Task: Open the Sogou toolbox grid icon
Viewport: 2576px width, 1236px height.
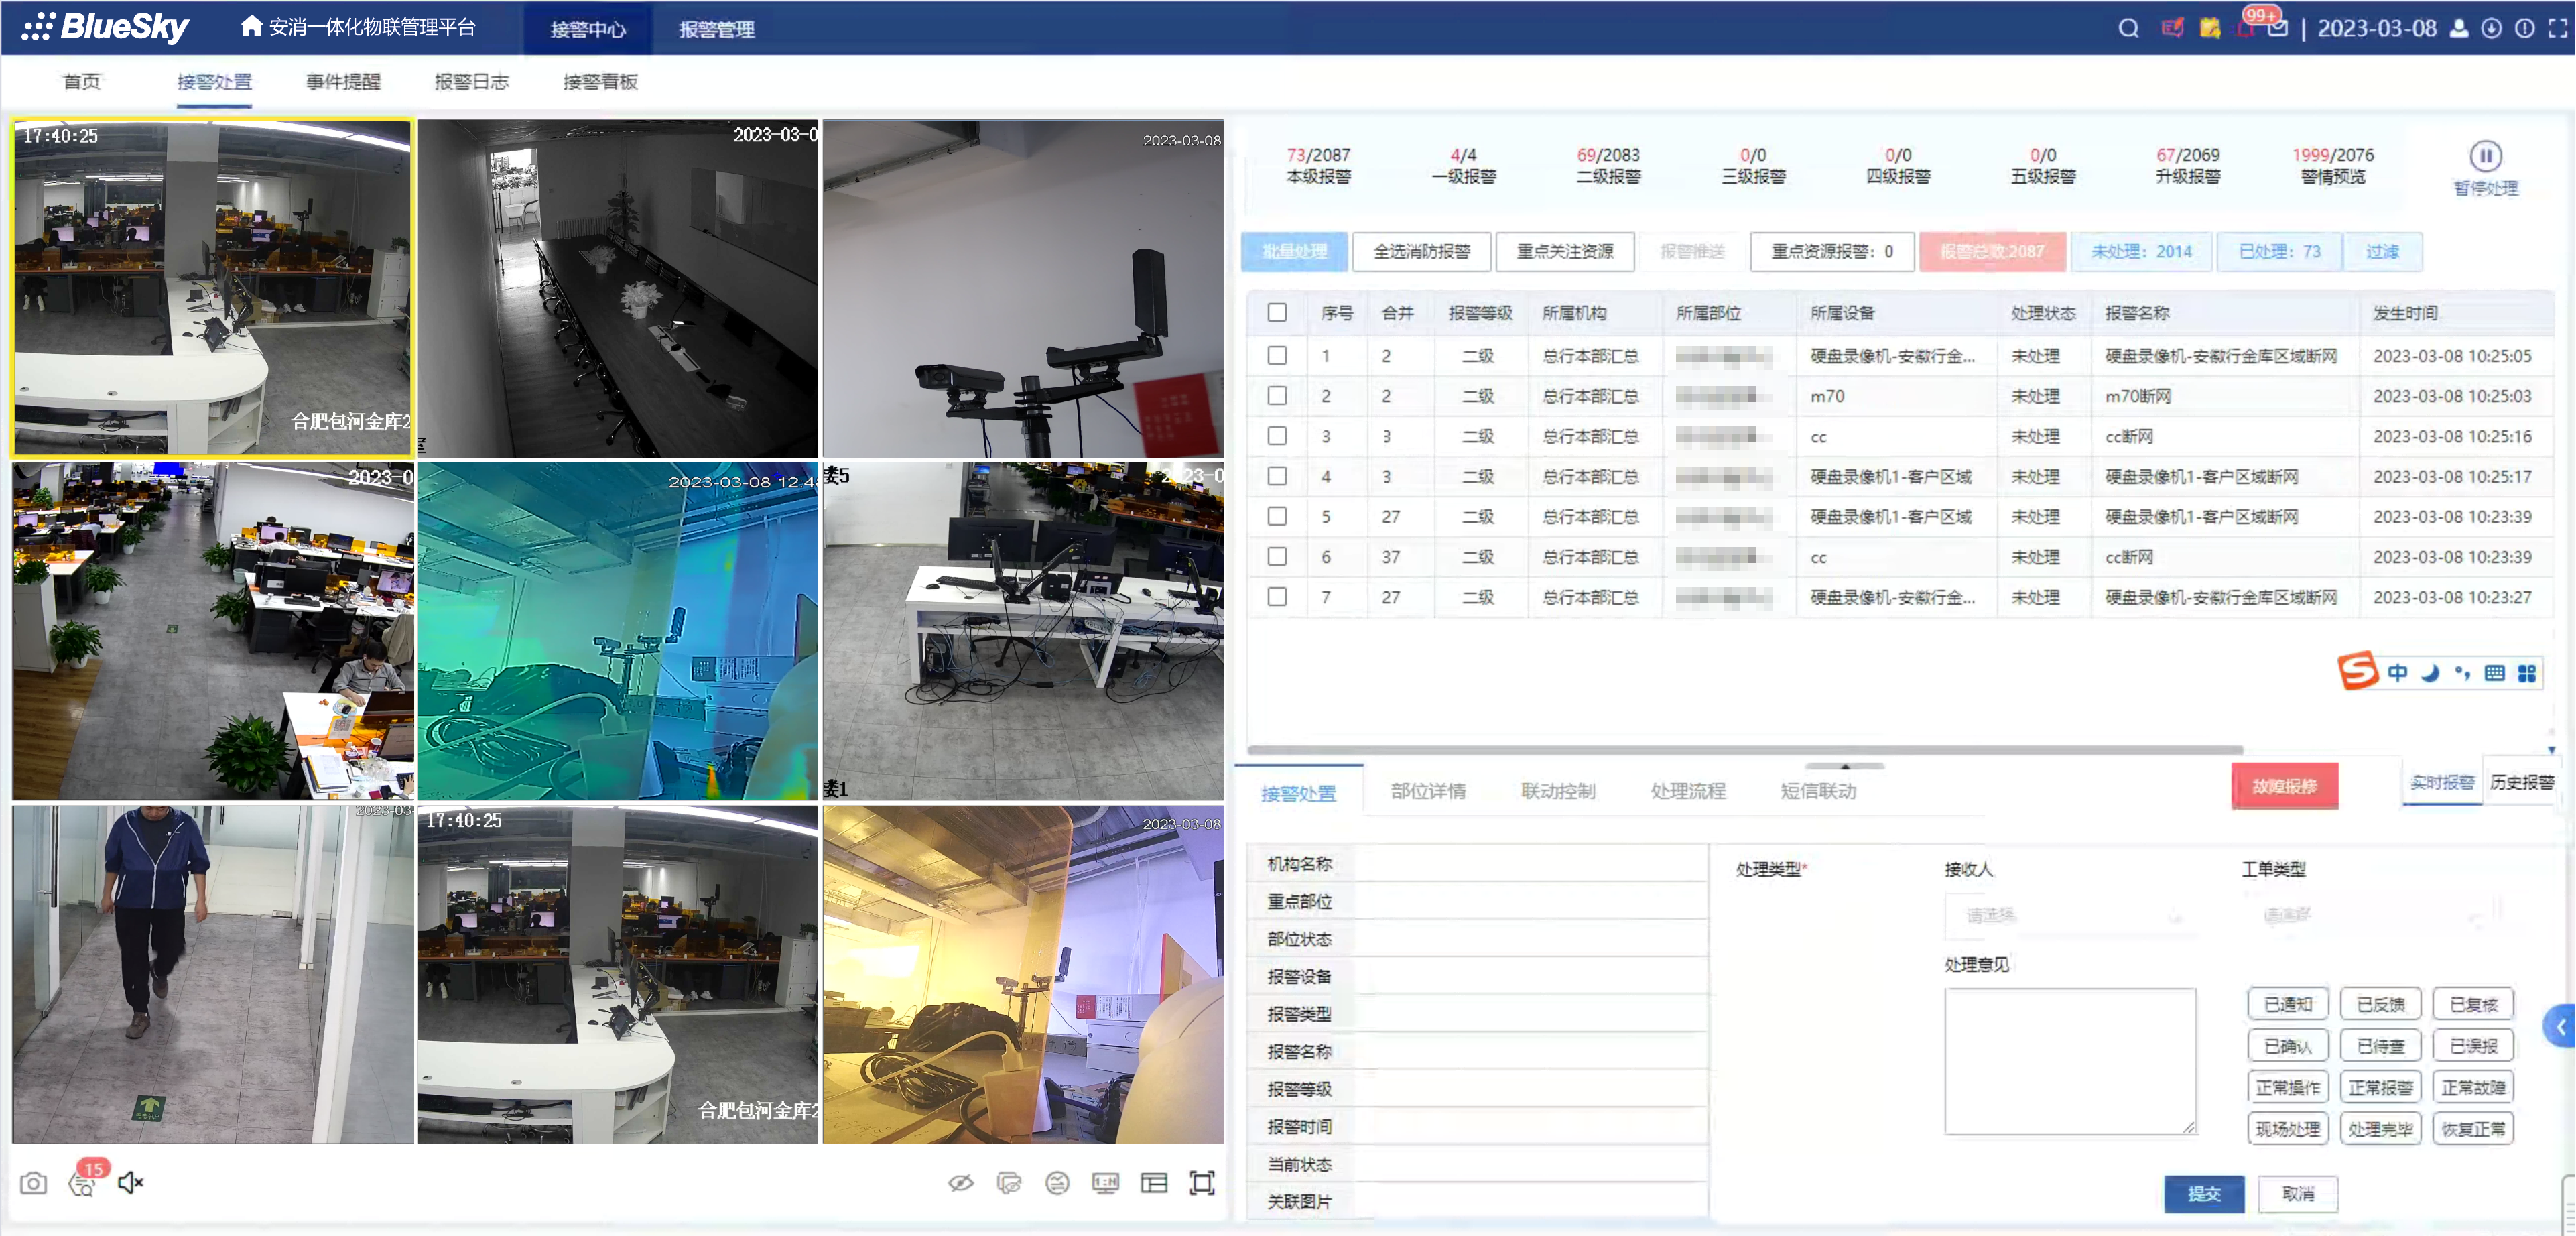Action: coord(2527,673)
